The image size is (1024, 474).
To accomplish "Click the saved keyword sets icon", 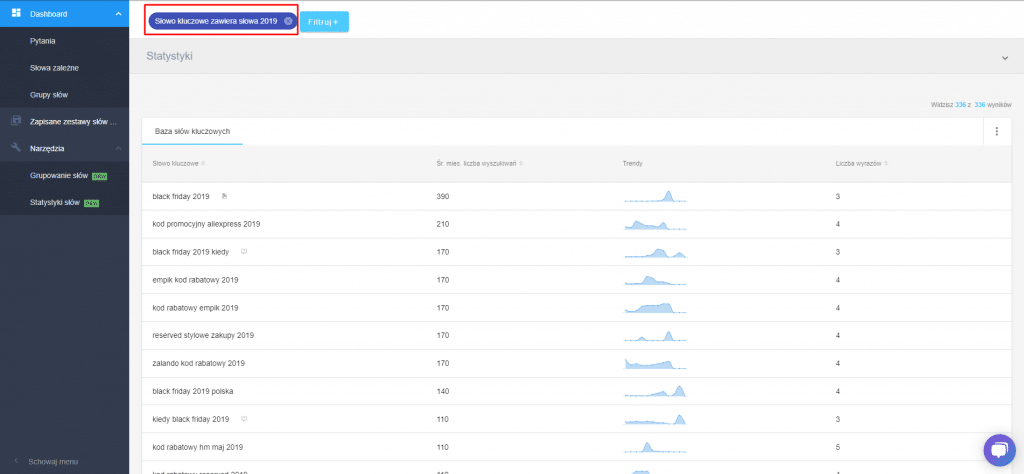I will (16, 121).
